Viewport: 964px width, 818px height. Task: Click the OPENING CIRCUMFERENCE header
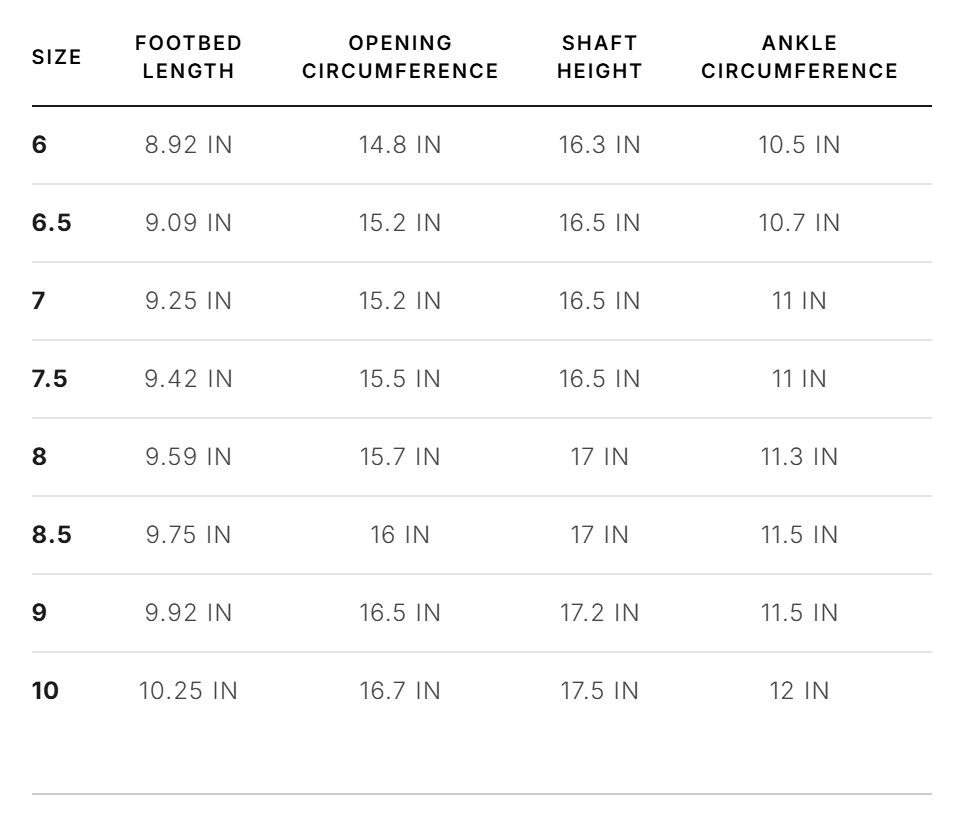point(400,57)
